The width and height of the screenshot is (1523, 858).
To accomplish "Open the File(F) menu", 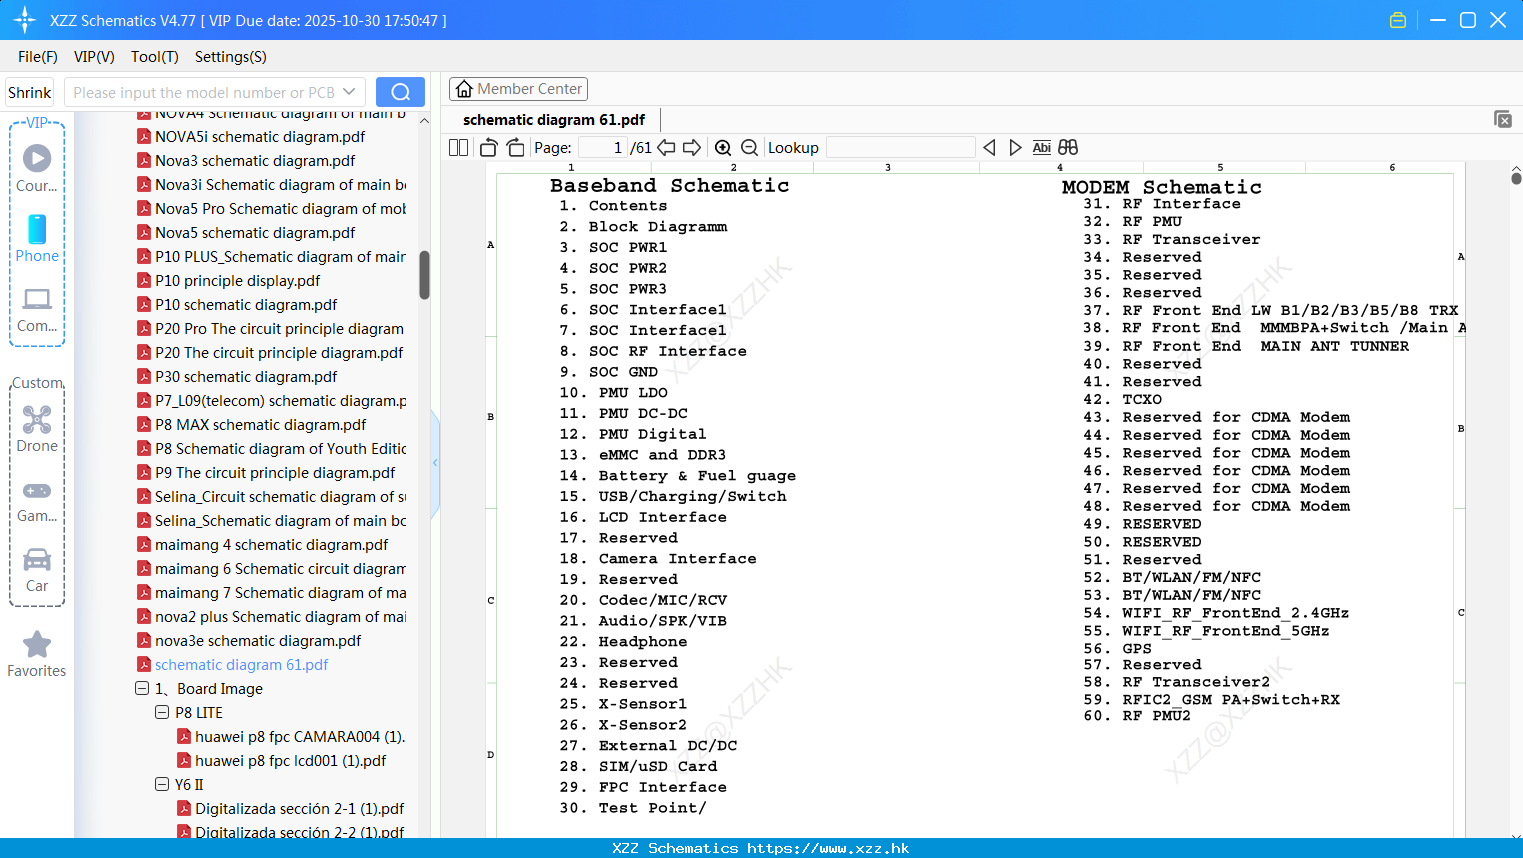I will 38,57.
